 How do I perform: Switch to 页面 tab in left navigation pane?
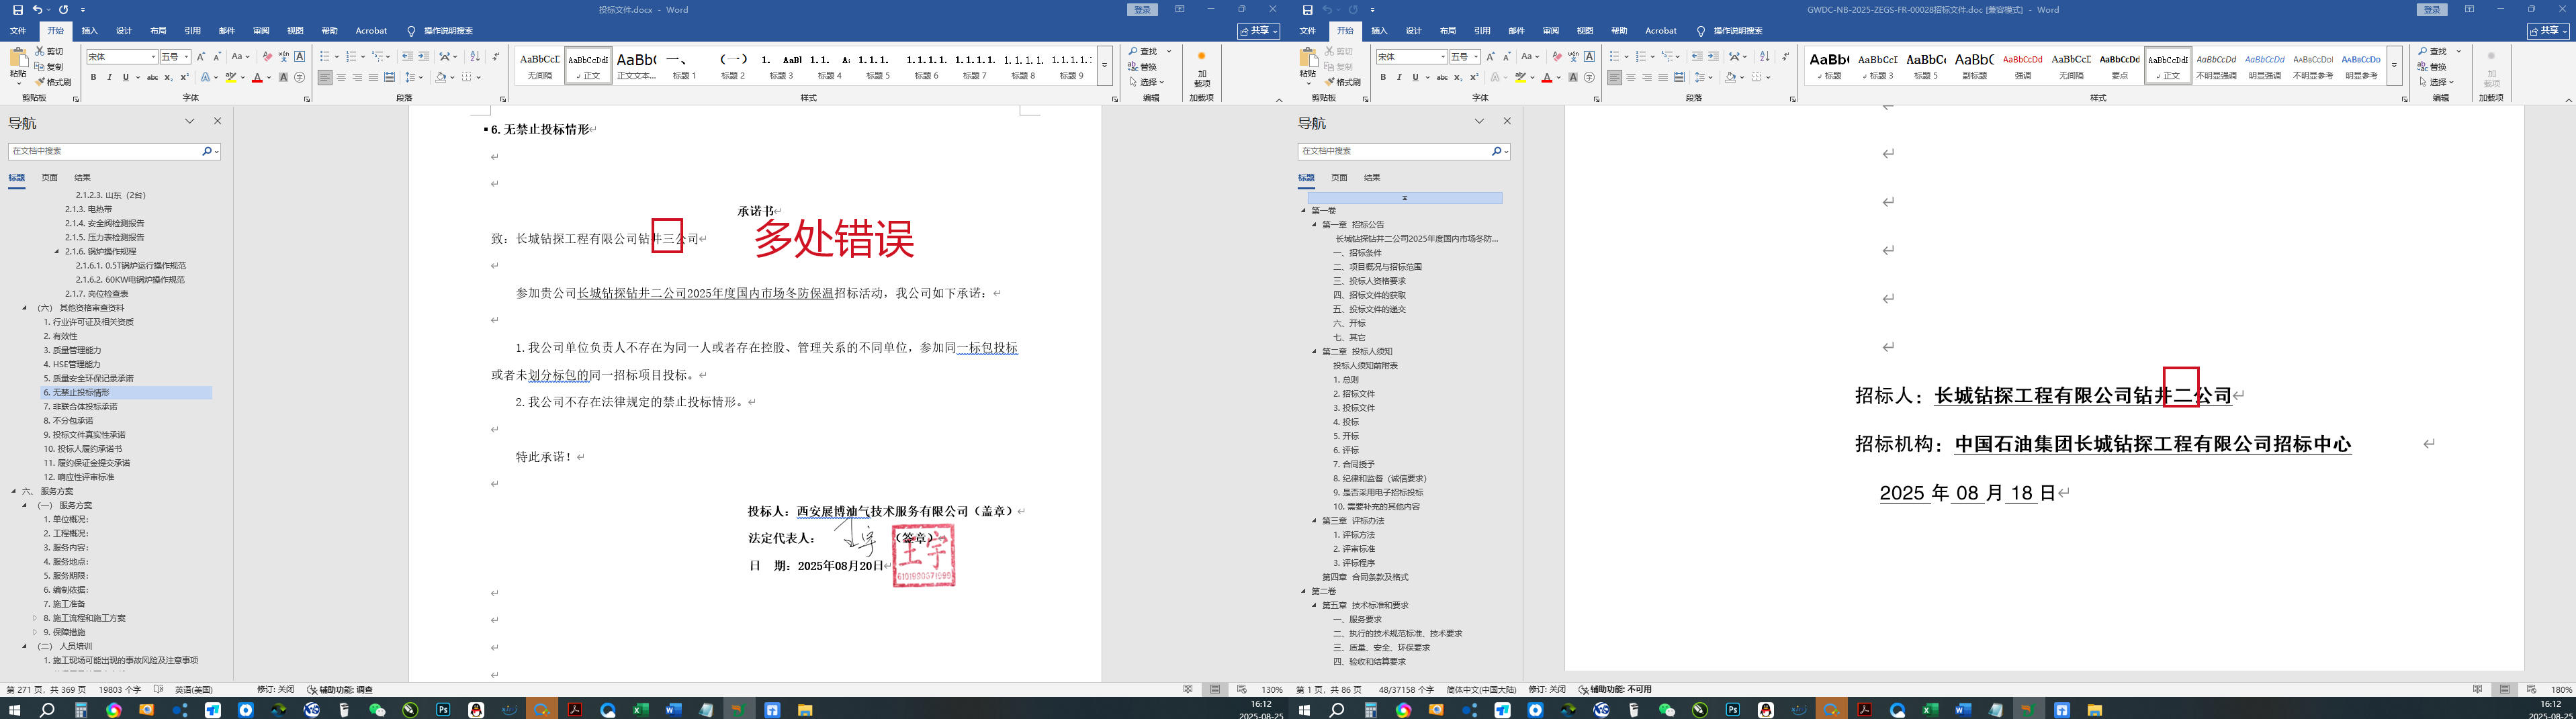pos(49,178)
